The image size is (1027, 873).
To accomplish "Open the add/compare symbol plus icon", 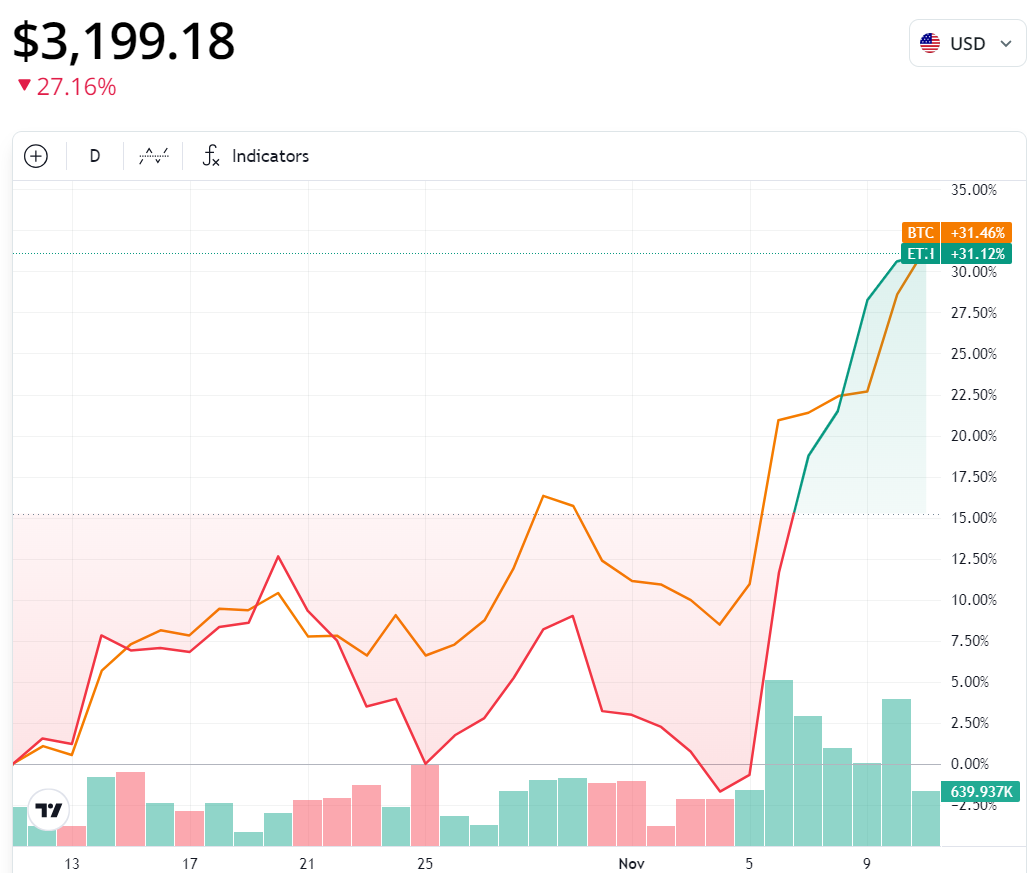I will [35, 156].
